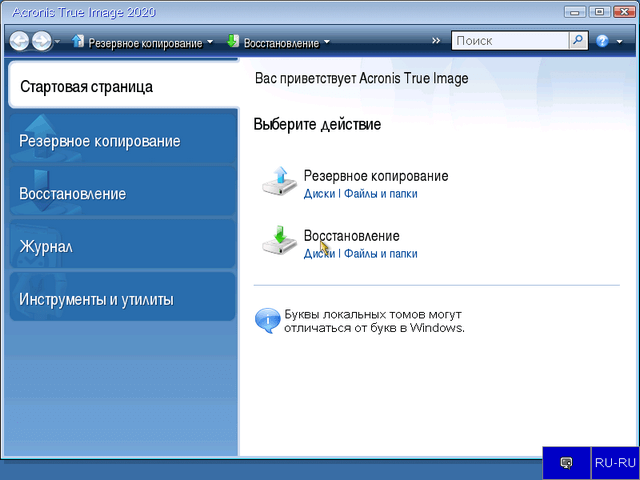Expand the toolbar Резервное копирование dropdown arrow
This screenshot has width=640, height=480.
(x=210, y=43)
